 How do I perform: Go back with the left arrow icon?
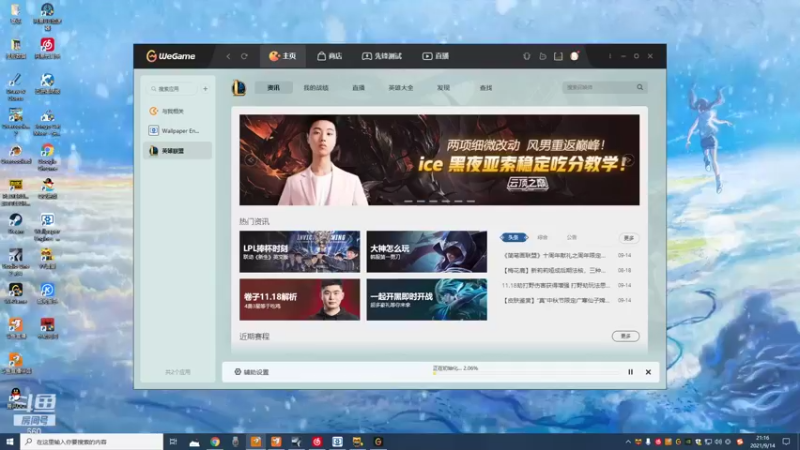(x=229, y=56)
